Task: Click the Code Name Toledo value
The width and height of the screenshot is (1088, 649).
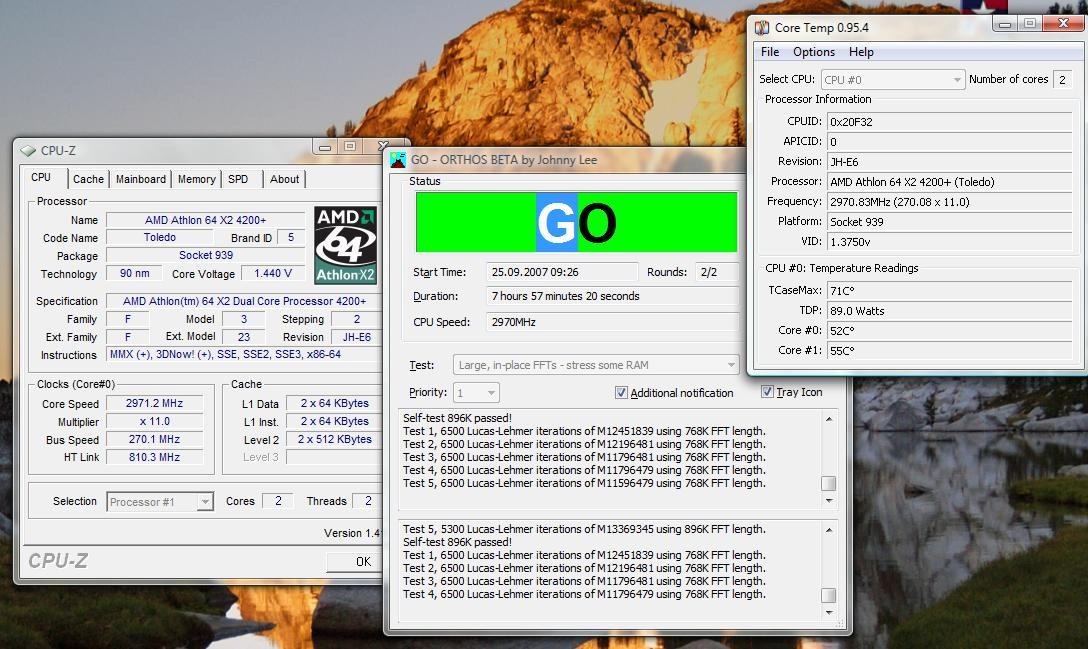Action: pos(160,237)
